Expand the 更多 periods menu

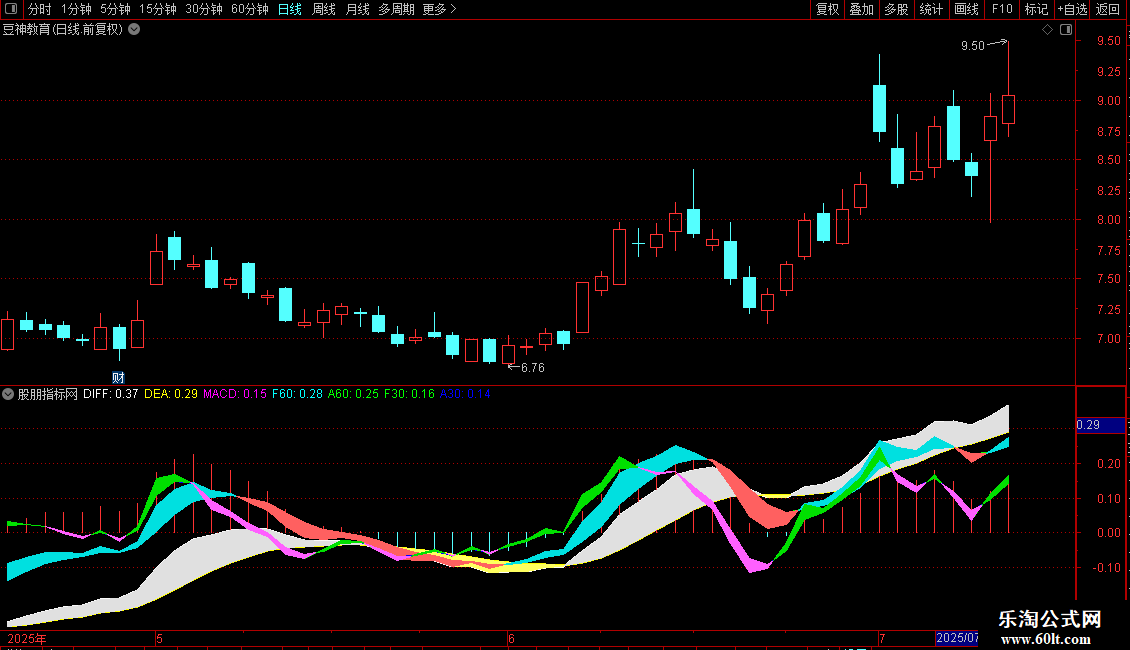point(440,9)
